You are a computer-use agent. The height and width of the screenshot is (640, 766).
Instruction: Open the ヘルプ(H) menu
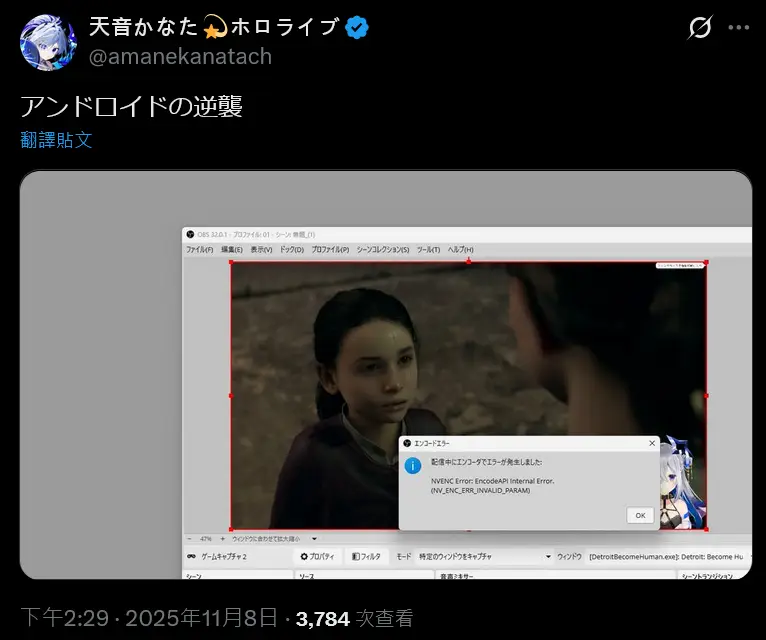(461, 249)
